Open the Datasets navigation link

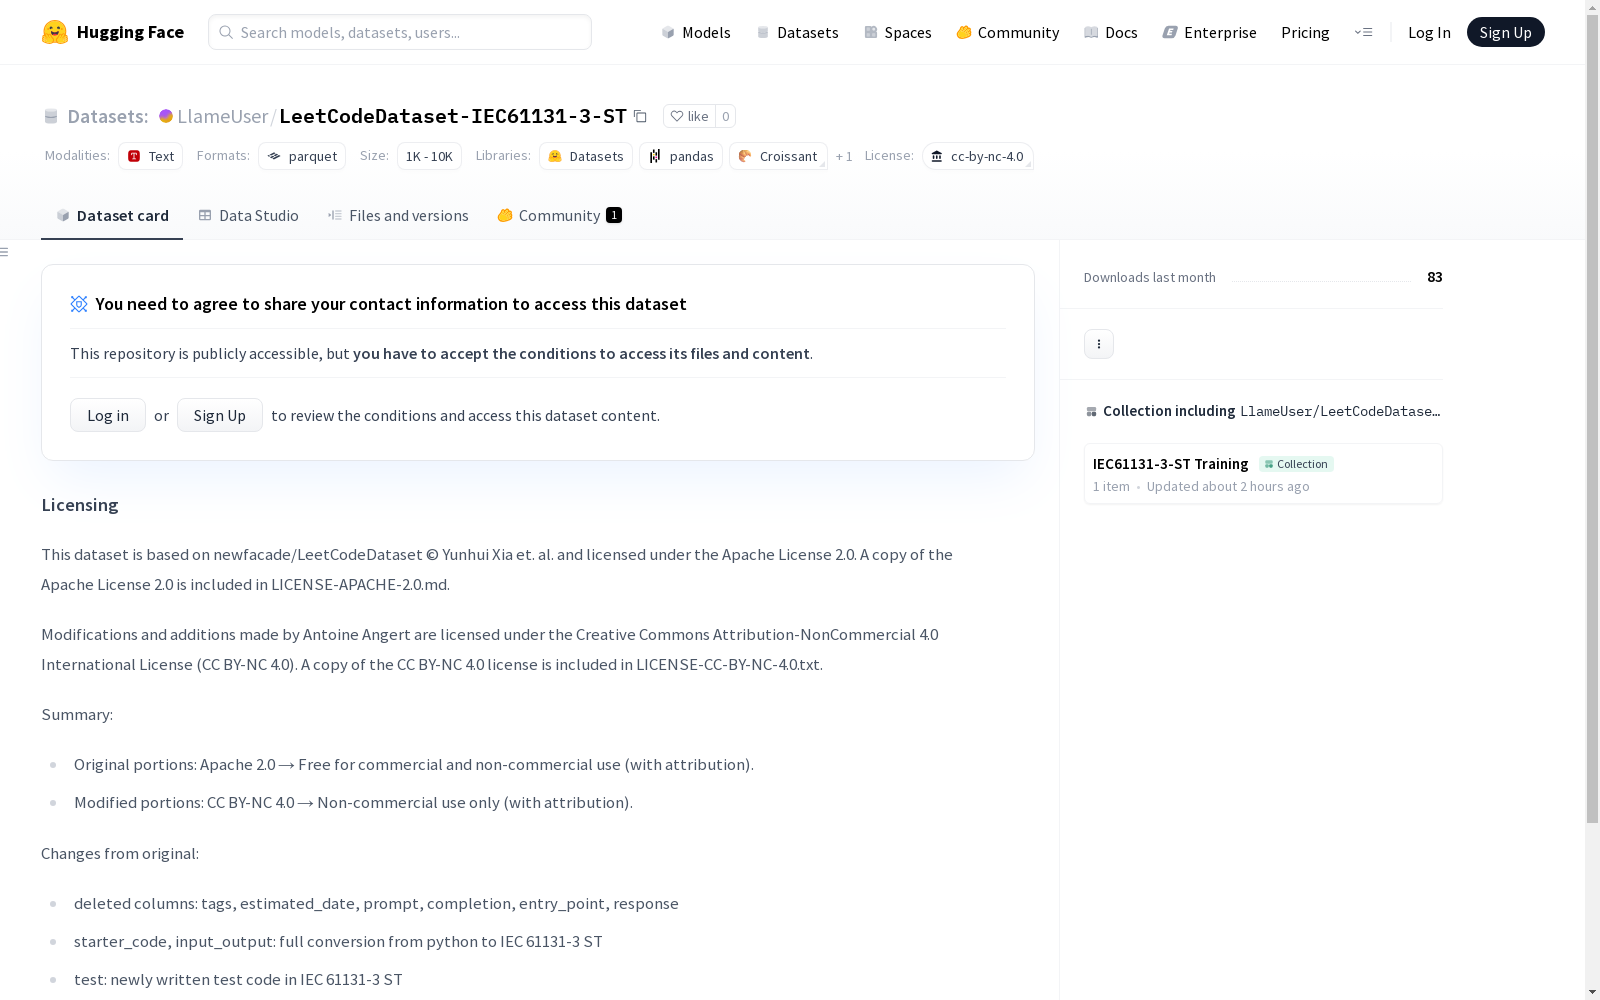click(x=797, y=32)
